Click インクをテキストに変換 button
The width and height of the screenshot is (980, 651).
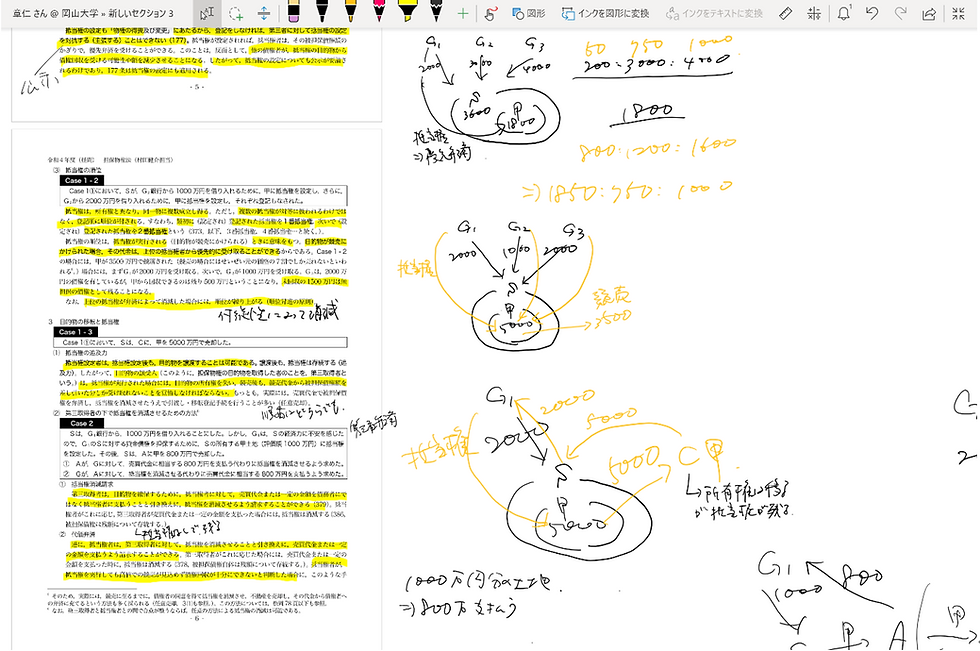[x=714, y=13]
